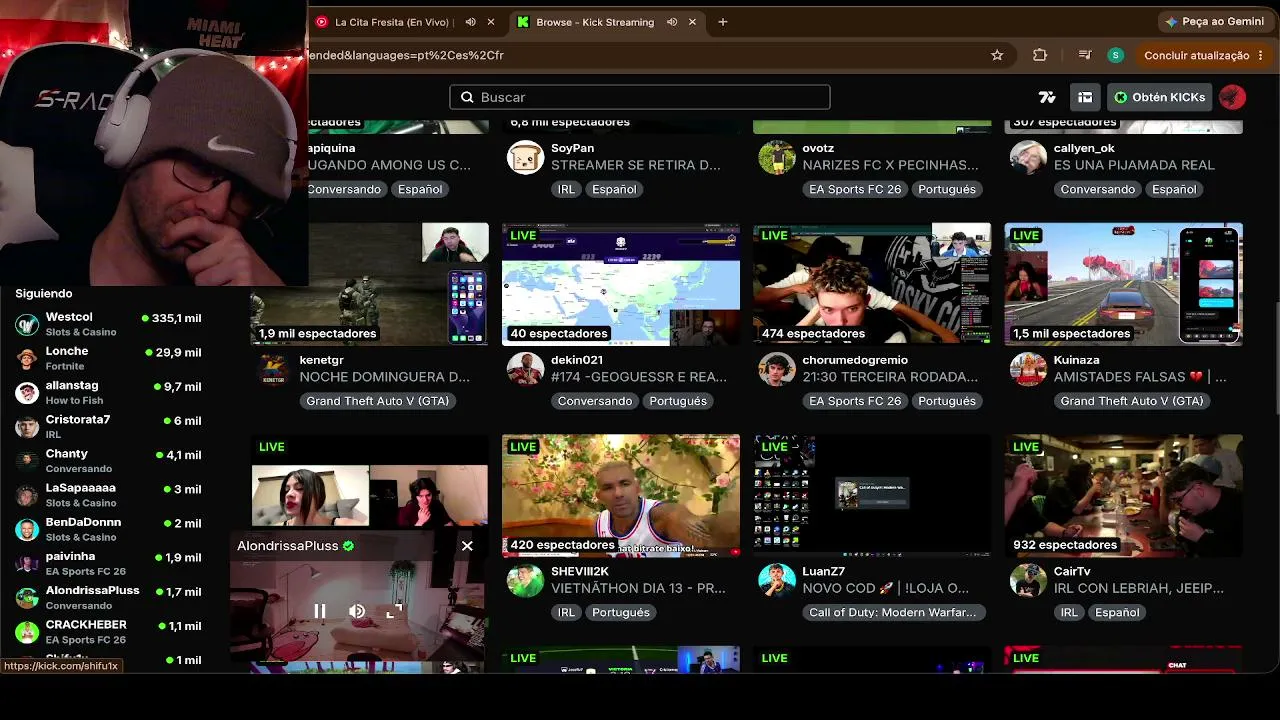The image size is (1280, 720).
Task: Select CRACKHEBER in the sidebar
Action: pos(108,632)
